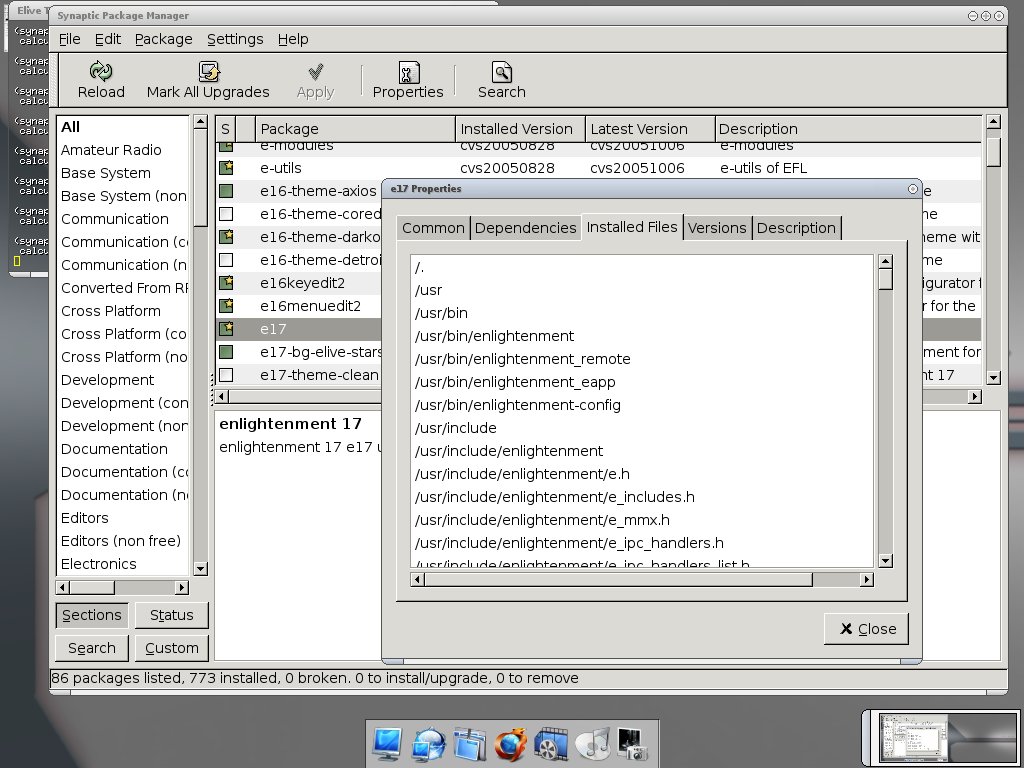
Task: Mark the e16-theme-detroi checkbox
Action: click(226, 260)
